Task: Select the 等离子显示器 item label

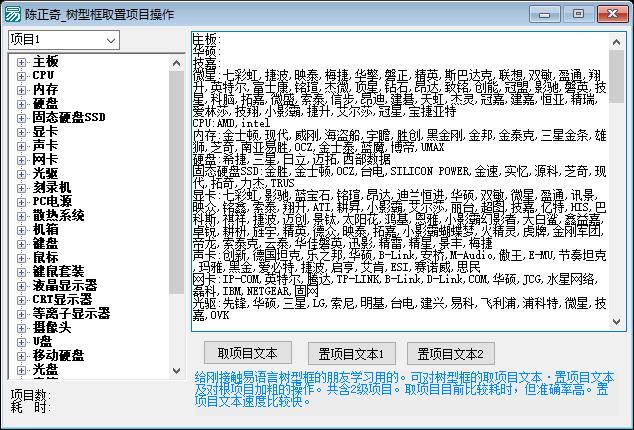Action: [x=72, y=314]
